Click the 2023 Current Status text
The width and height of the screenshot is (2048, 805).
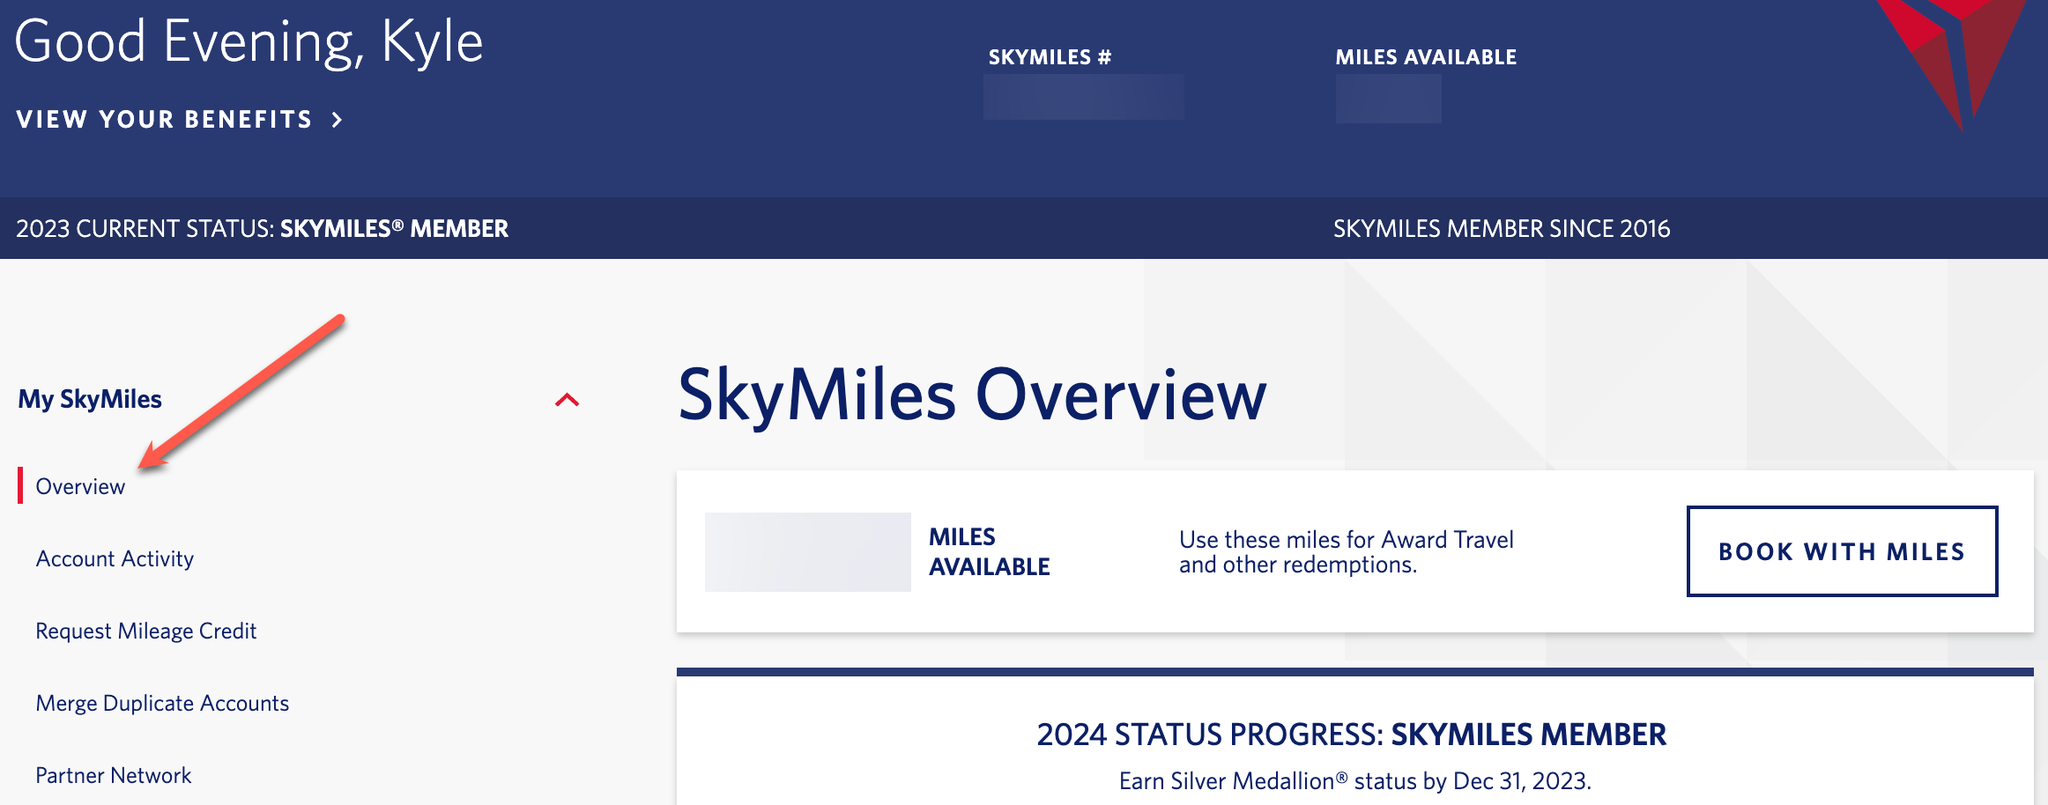pyautogui.click(x=262, y=229)
